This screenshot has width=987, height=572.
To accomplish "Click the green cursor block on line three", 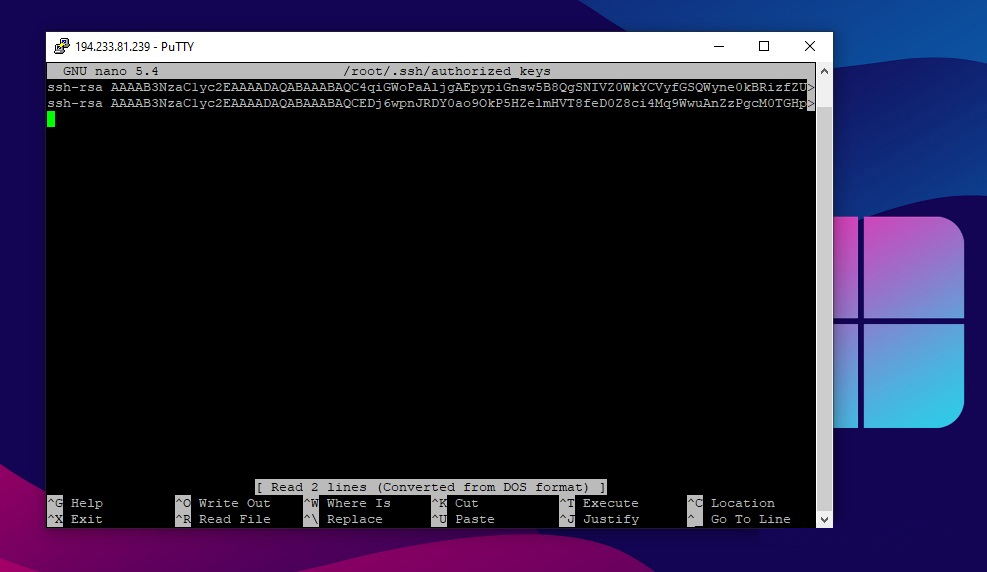I will click(51, 119).
